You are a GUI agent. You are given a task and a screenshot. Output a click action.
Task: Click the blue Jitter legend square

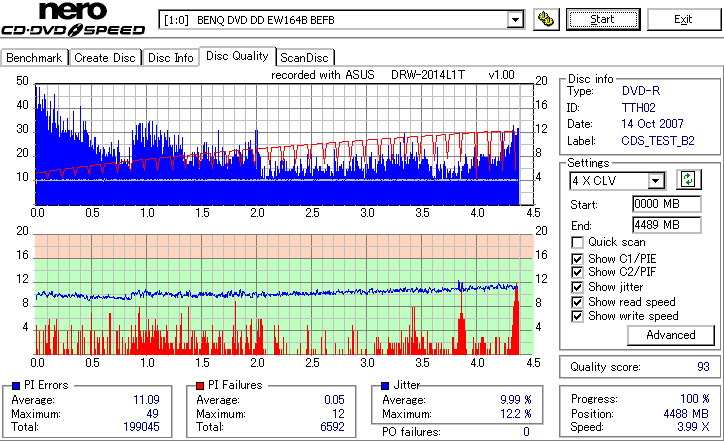[x=385, y=386]
